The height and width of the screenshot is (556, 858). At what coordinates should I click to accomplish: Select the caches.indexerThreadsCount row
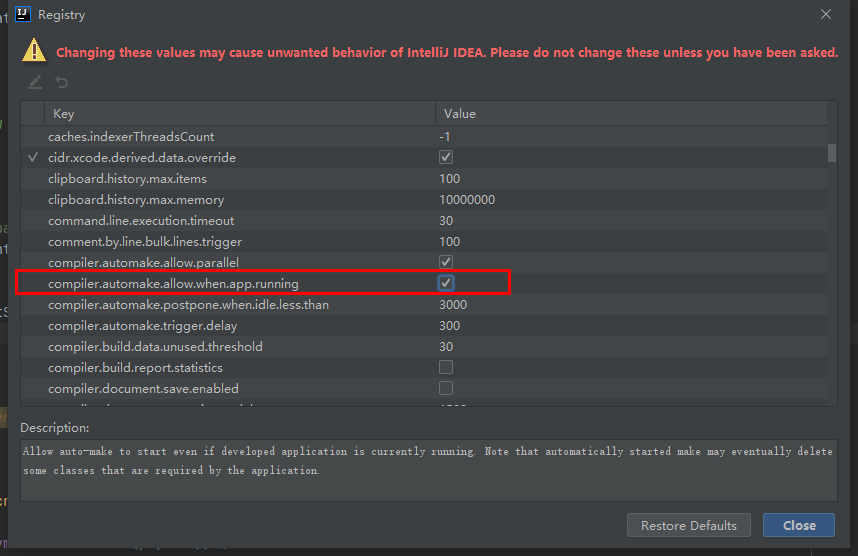coord(424,136)
